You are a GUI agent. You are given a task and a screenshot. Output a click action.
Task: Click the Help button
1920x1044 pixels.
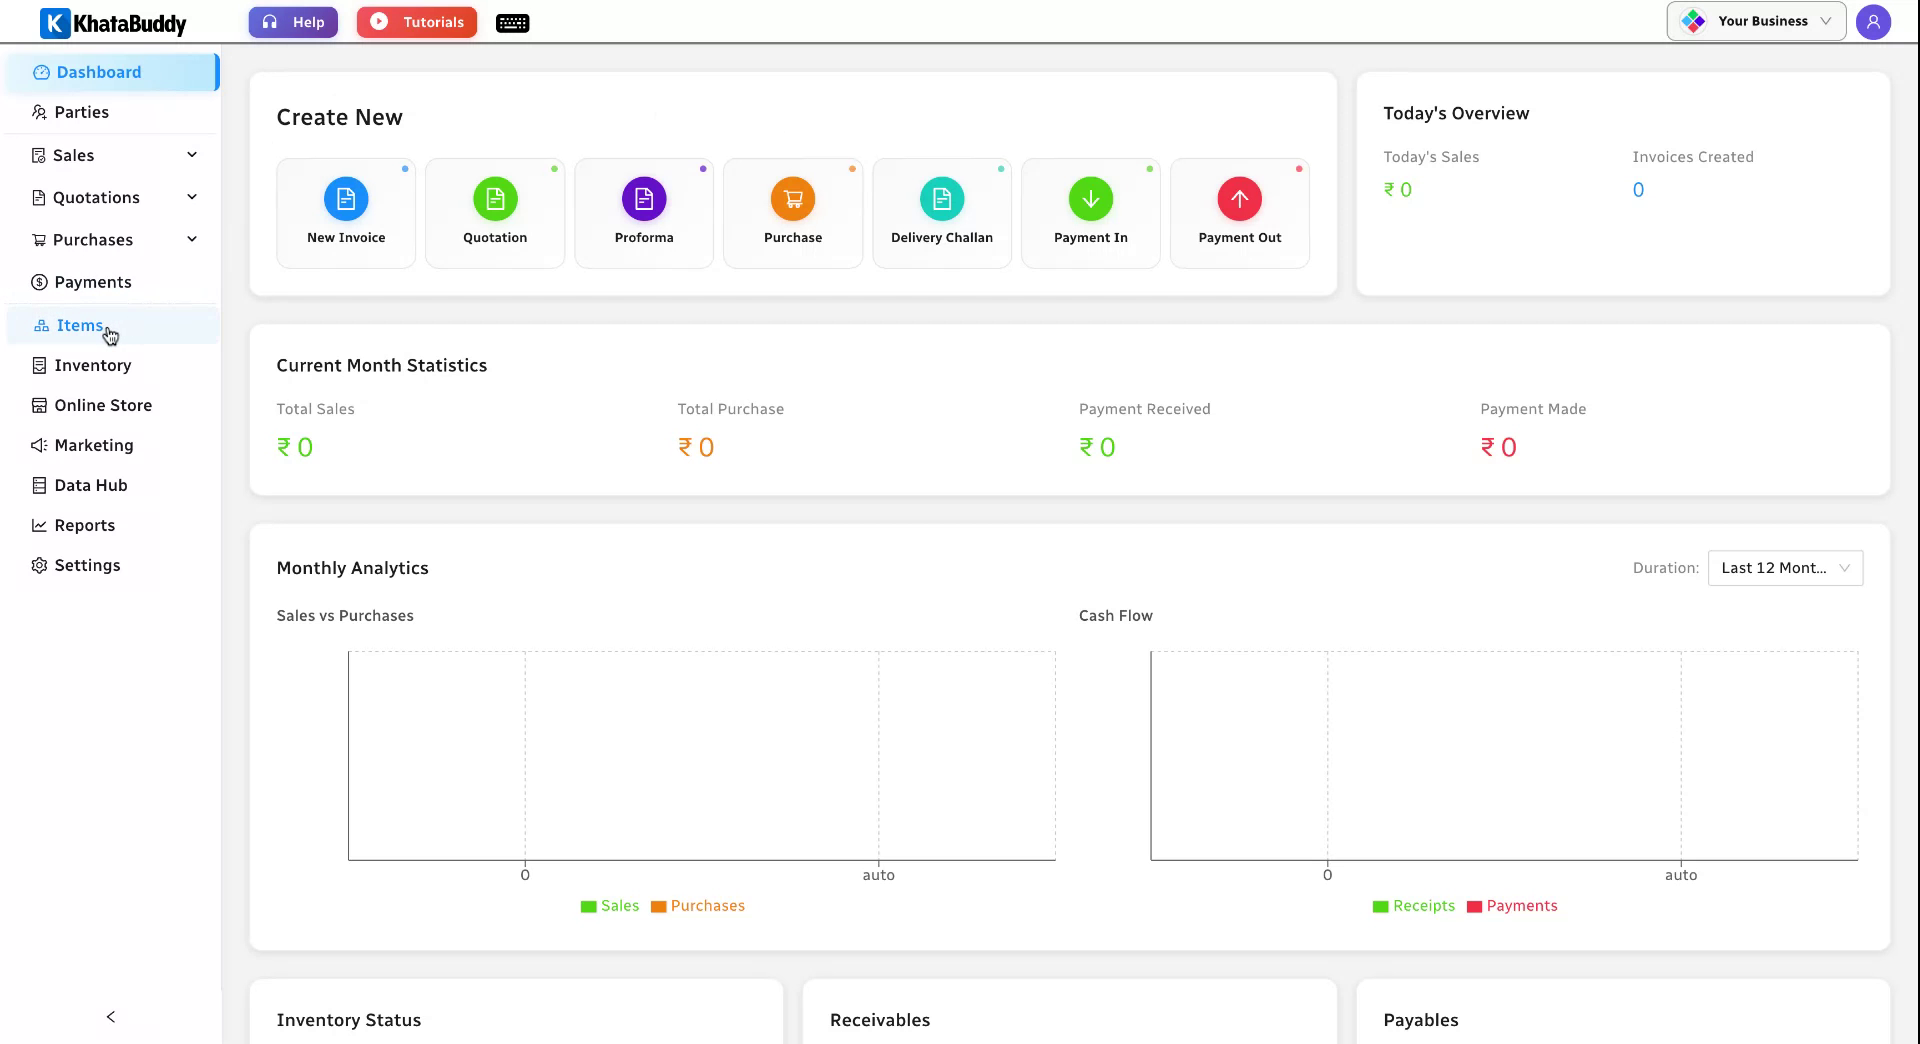tap(293, 22)
